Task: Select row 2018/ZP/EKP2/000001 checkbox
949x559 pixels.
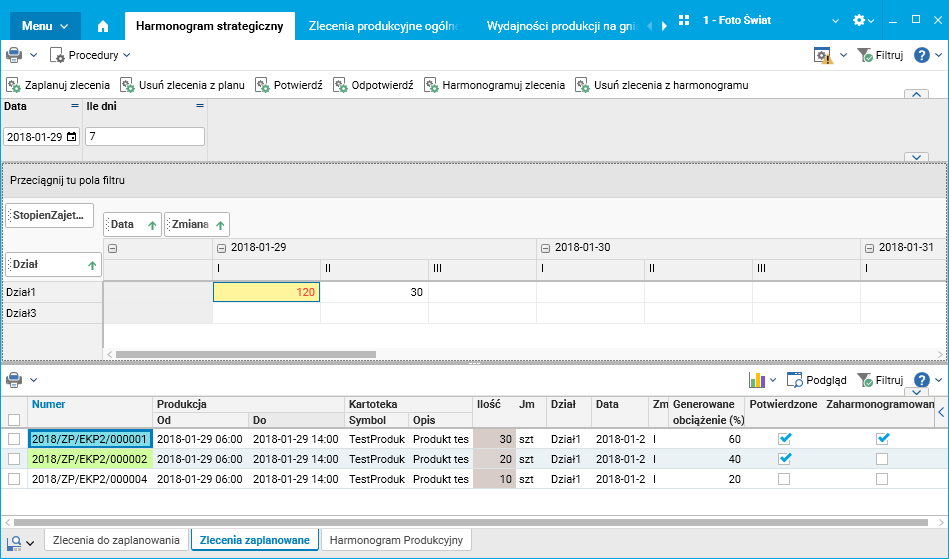Action: click(x=14, y=439)
